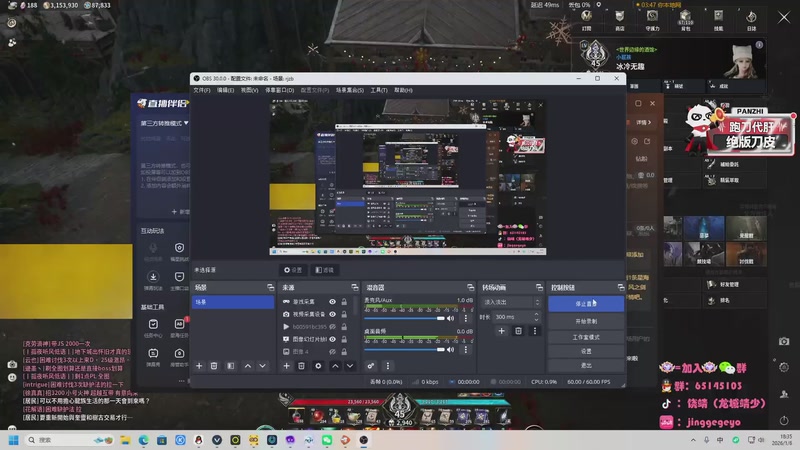The width and height of the screenshot is (800, 450).
Task: Toggle visibility of game capture source
Action: coord(332,302)
